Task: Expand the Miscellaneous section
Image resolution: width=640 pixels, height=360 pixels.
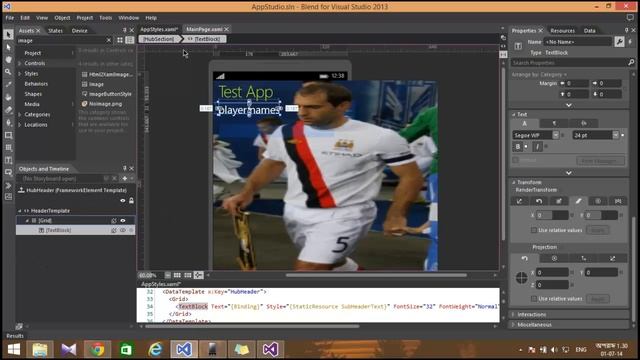Action: 513,325
